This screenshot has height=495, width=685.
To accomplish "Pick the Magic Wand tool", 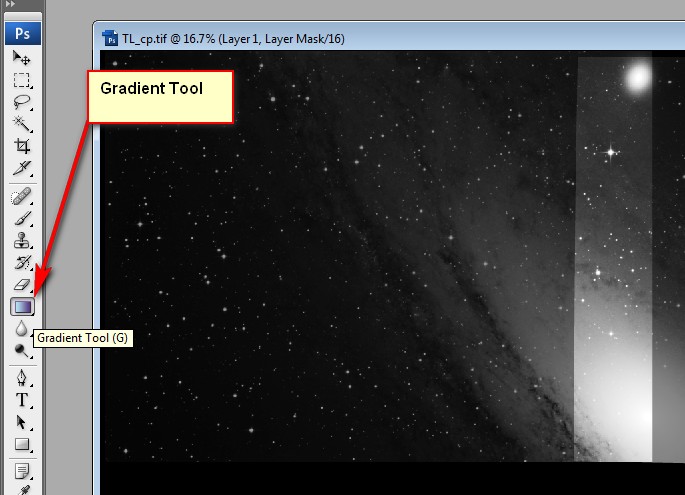I will [x=22, y=124].
